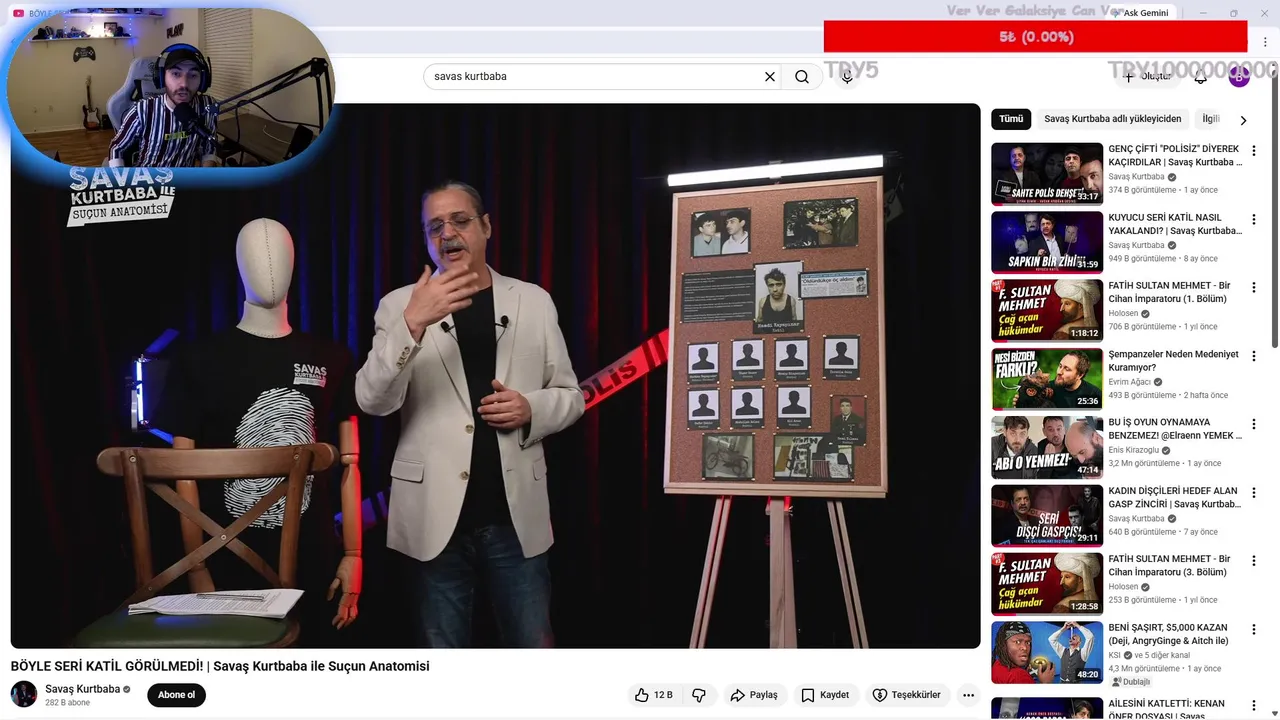Select Savaş Kurtbaba adlı yükleyiciden chip
Screen dimensions: 1280x720
click(1112, 119)
